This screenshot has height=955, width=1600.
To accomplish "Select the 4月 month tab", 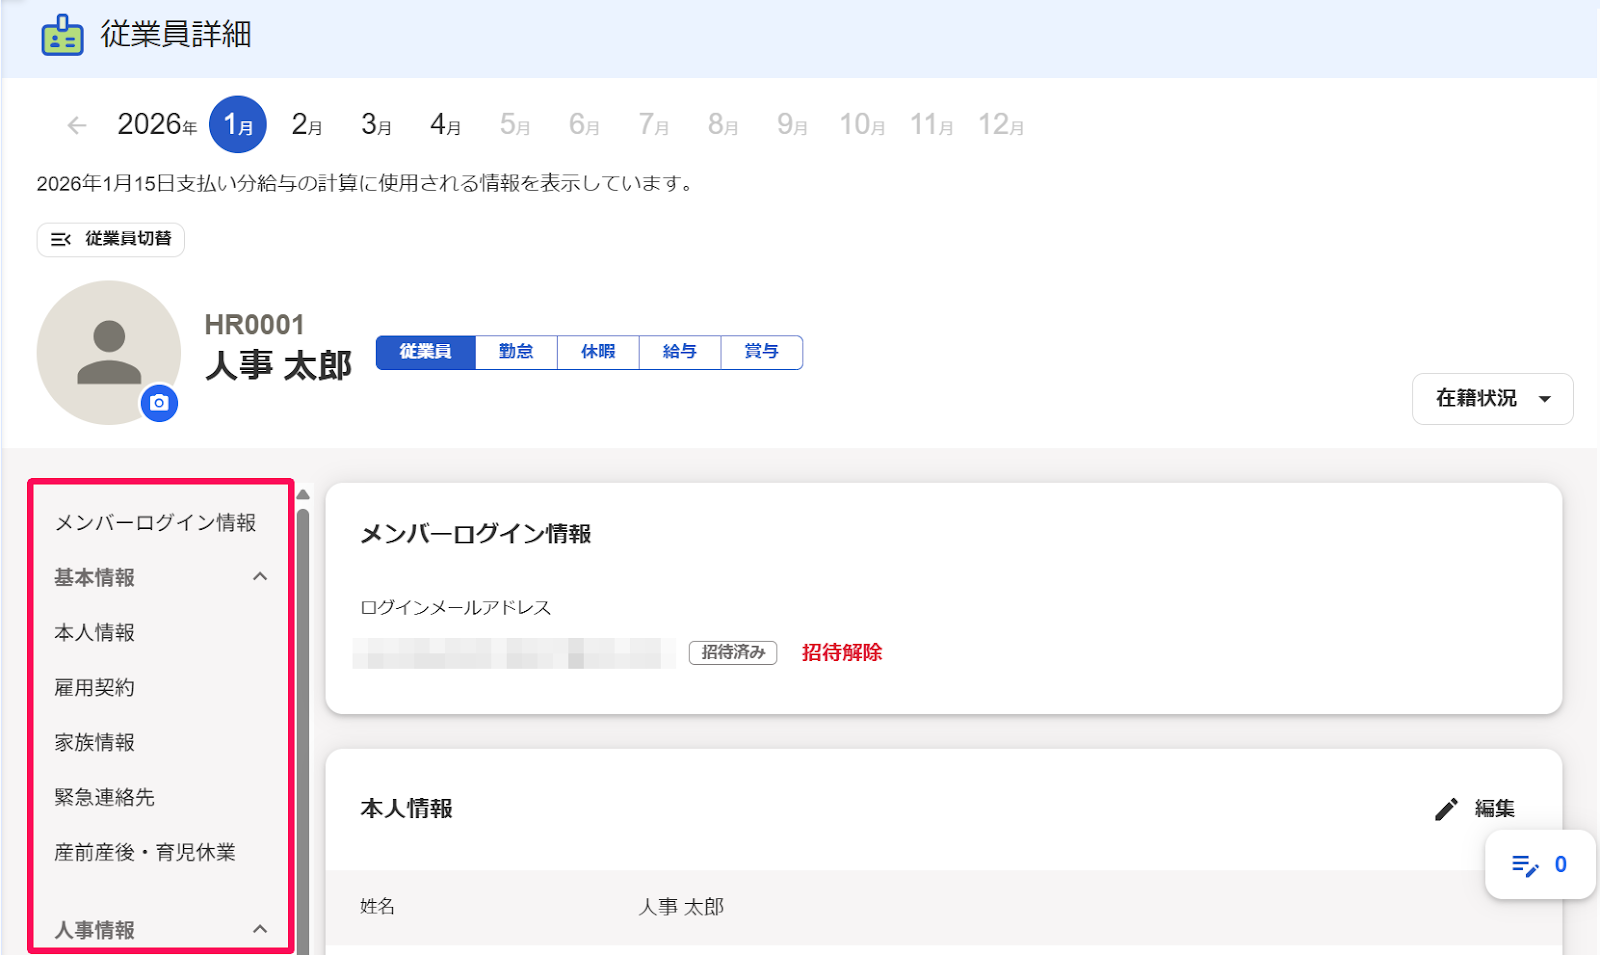I will (x=446, y=125).
